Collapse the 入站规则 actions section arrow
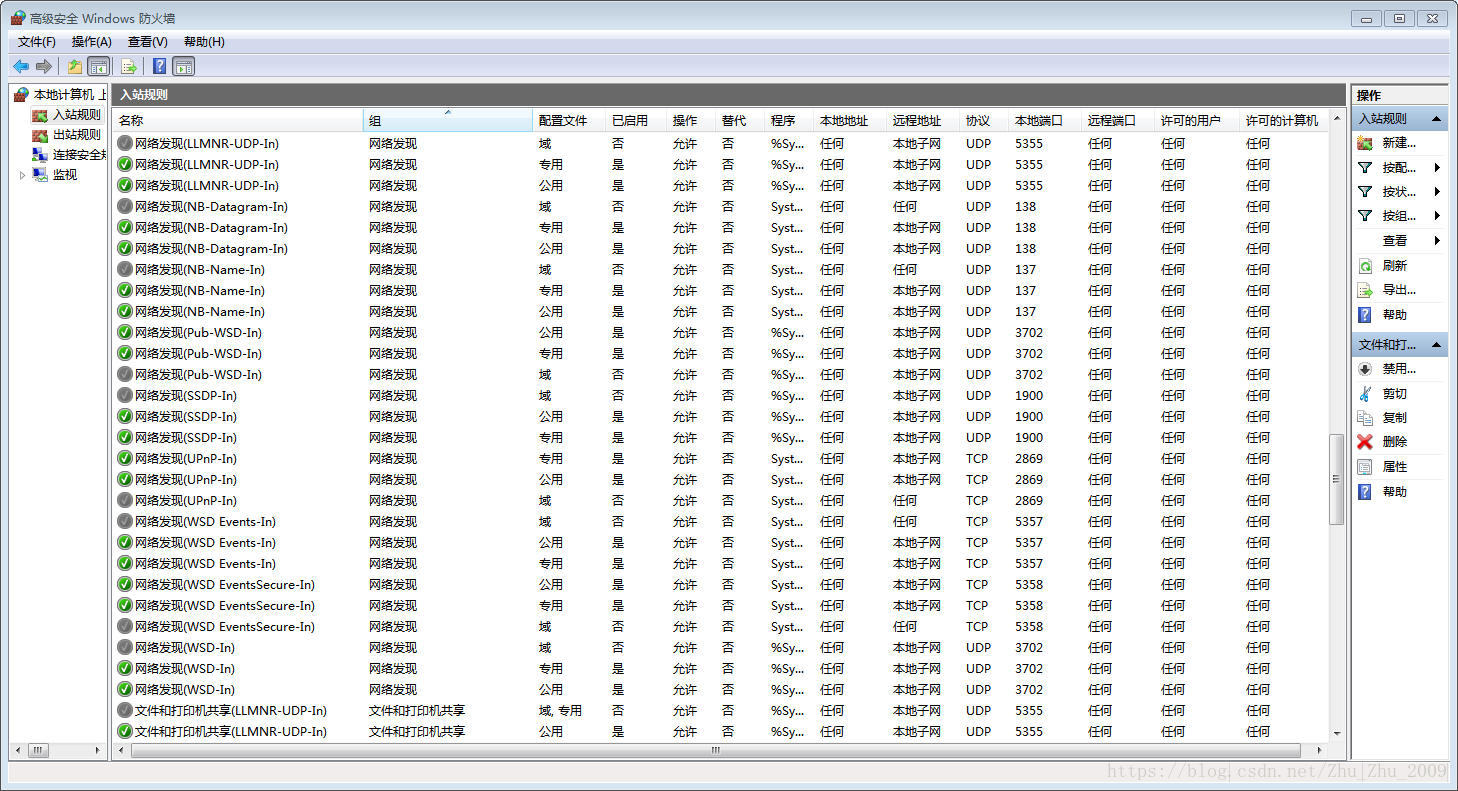Viewport: 1458px width, 791px height. pos(1437,119)
